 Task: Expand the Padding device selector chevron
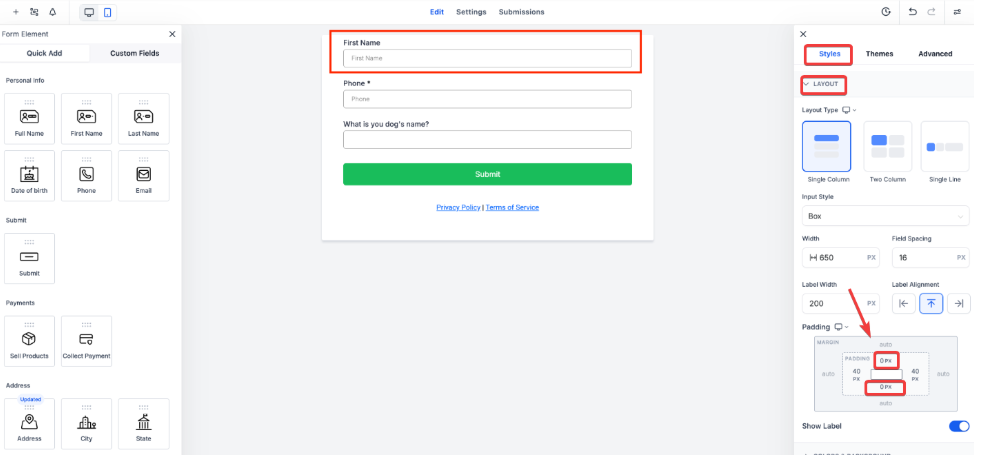tap(846, 327)
